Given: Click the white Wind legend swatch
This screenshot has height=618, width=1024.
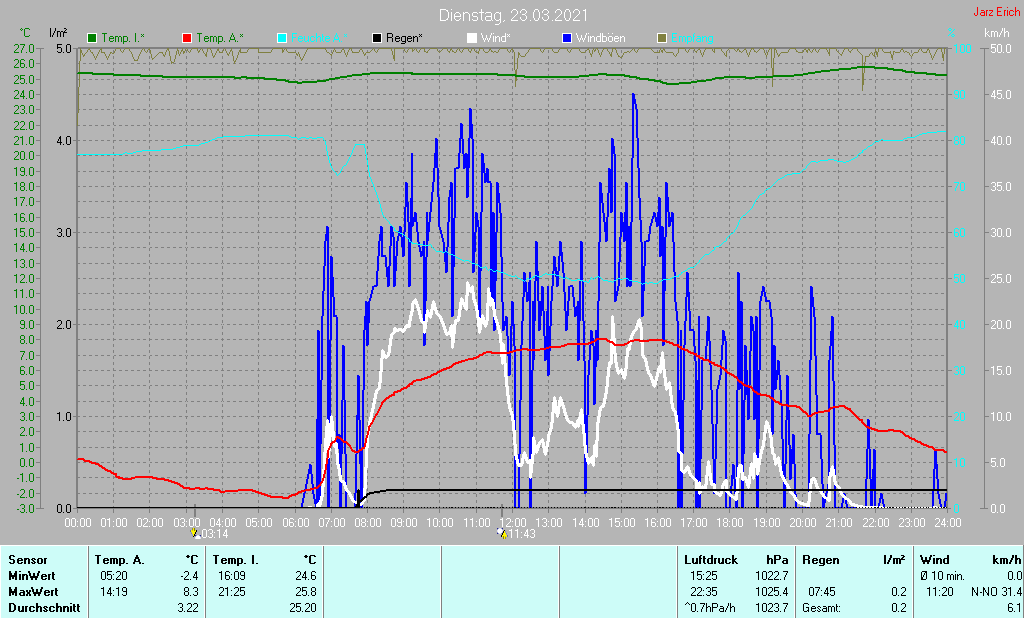Looking at the screenshot, I should coord(472,39).
